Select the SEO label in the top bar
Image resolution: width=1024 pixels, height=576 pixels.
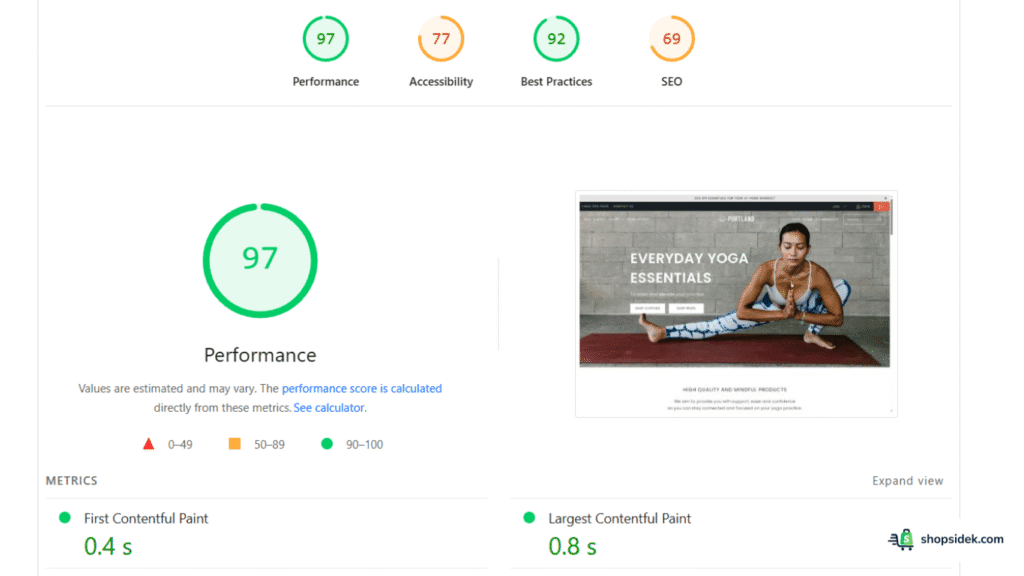click(x=671, y=82)
